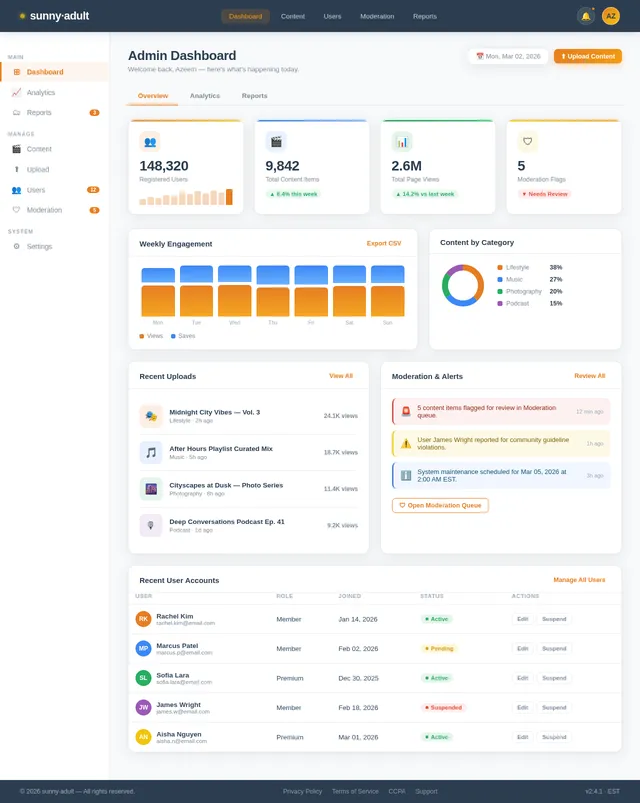Select Users in the top navigation

point(332,16)
